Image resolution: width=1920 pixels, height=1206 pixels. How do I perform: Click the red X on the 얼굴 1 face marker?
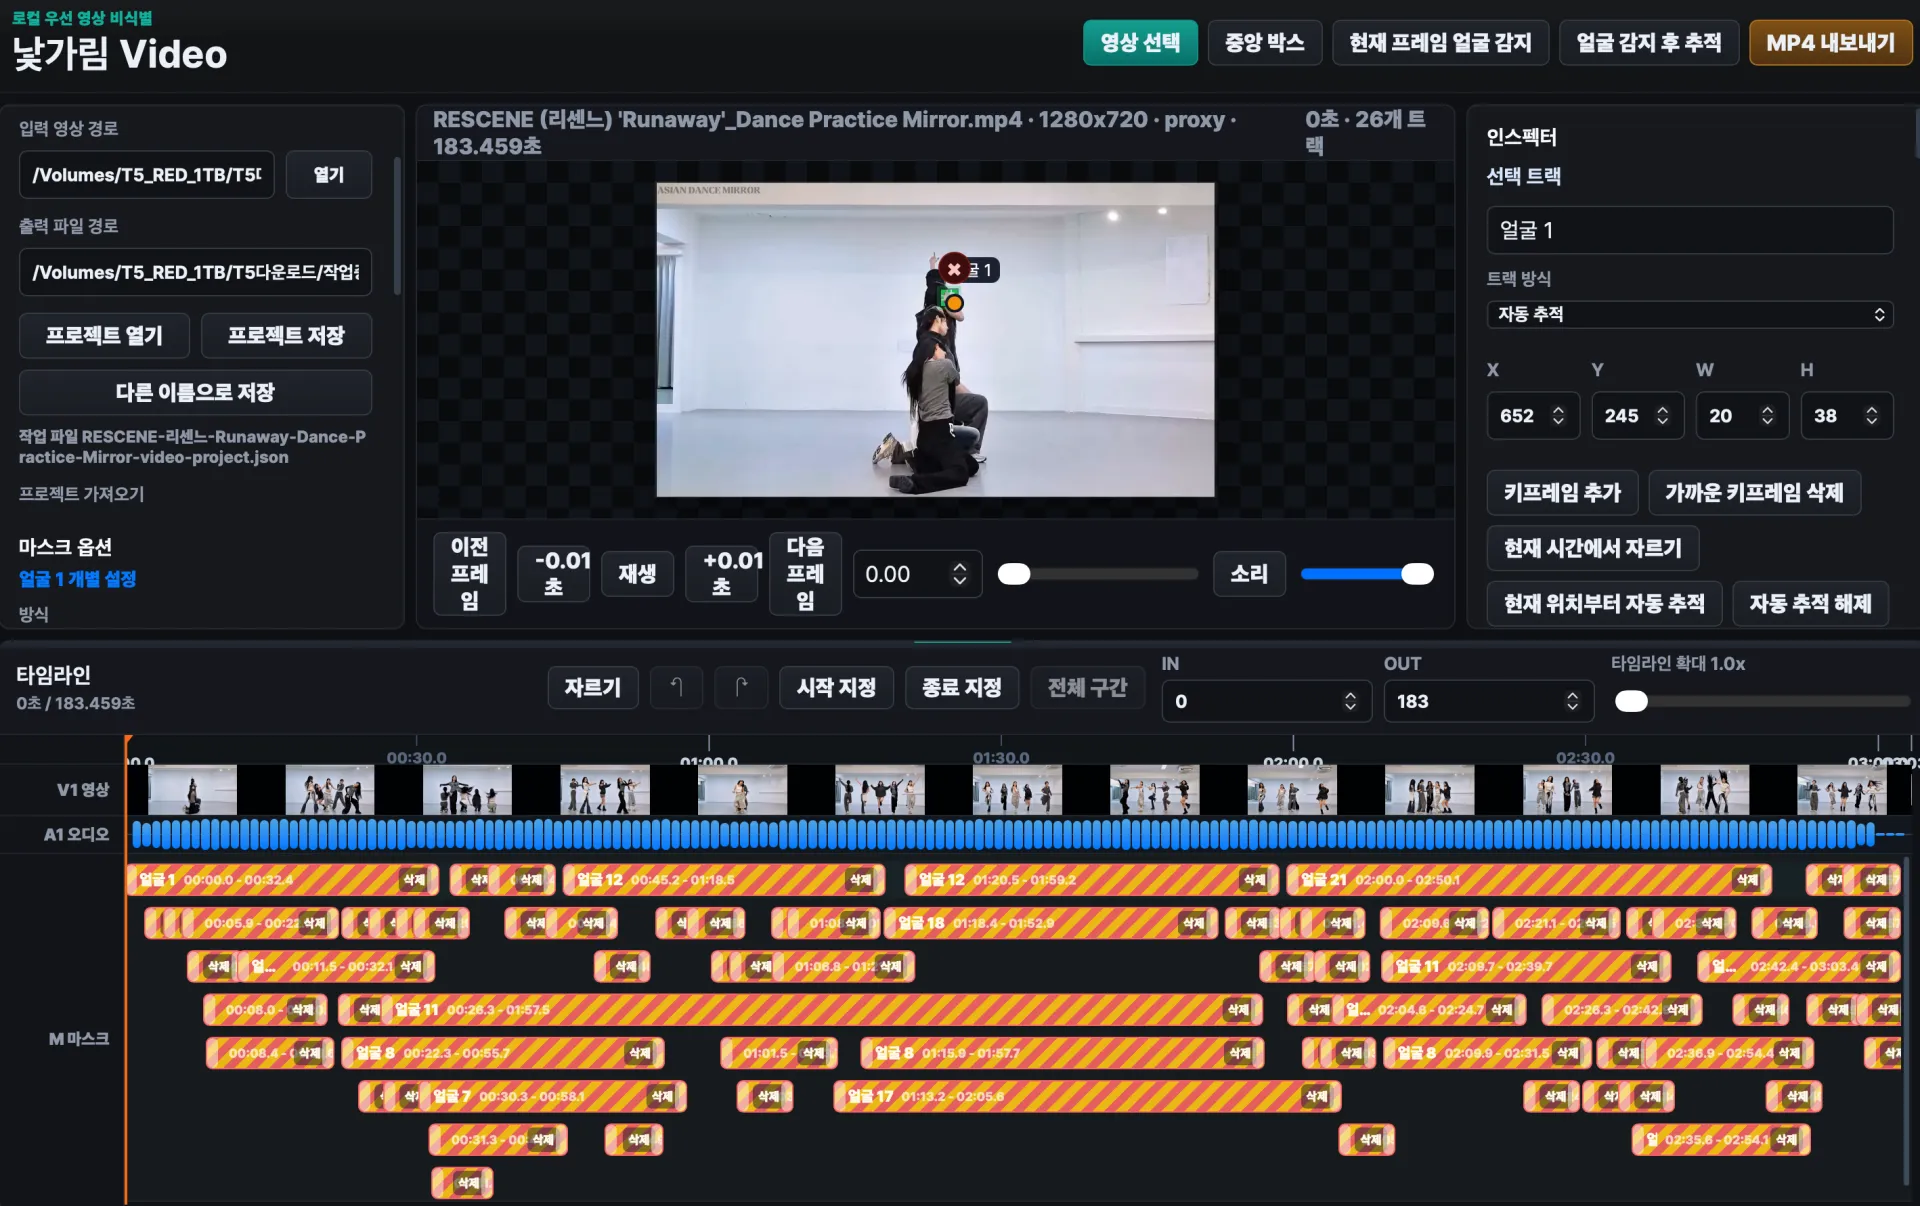[954, 269]
